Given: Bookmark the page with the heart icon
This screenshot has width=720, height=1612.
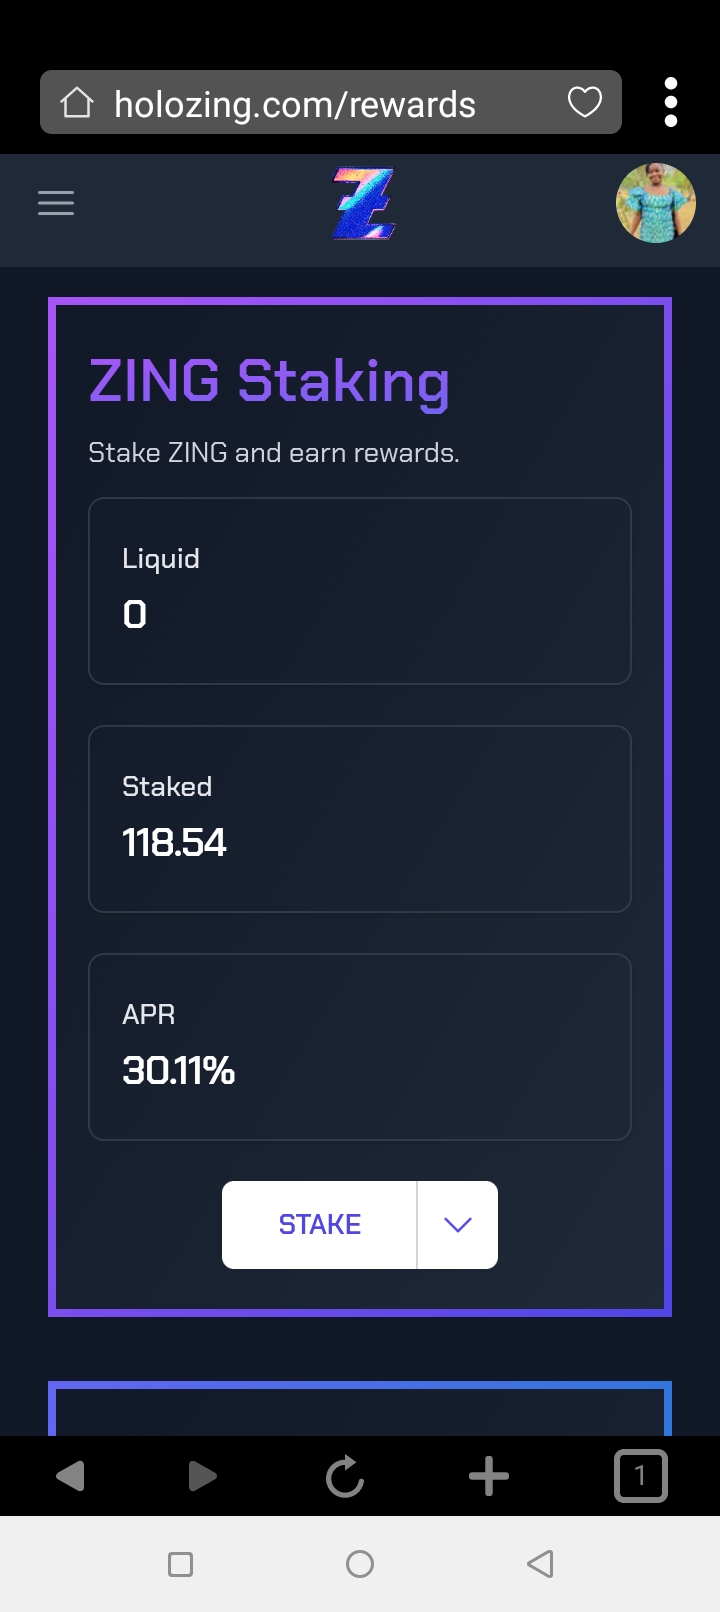Looking at the screenshot, I should point(585,102).
